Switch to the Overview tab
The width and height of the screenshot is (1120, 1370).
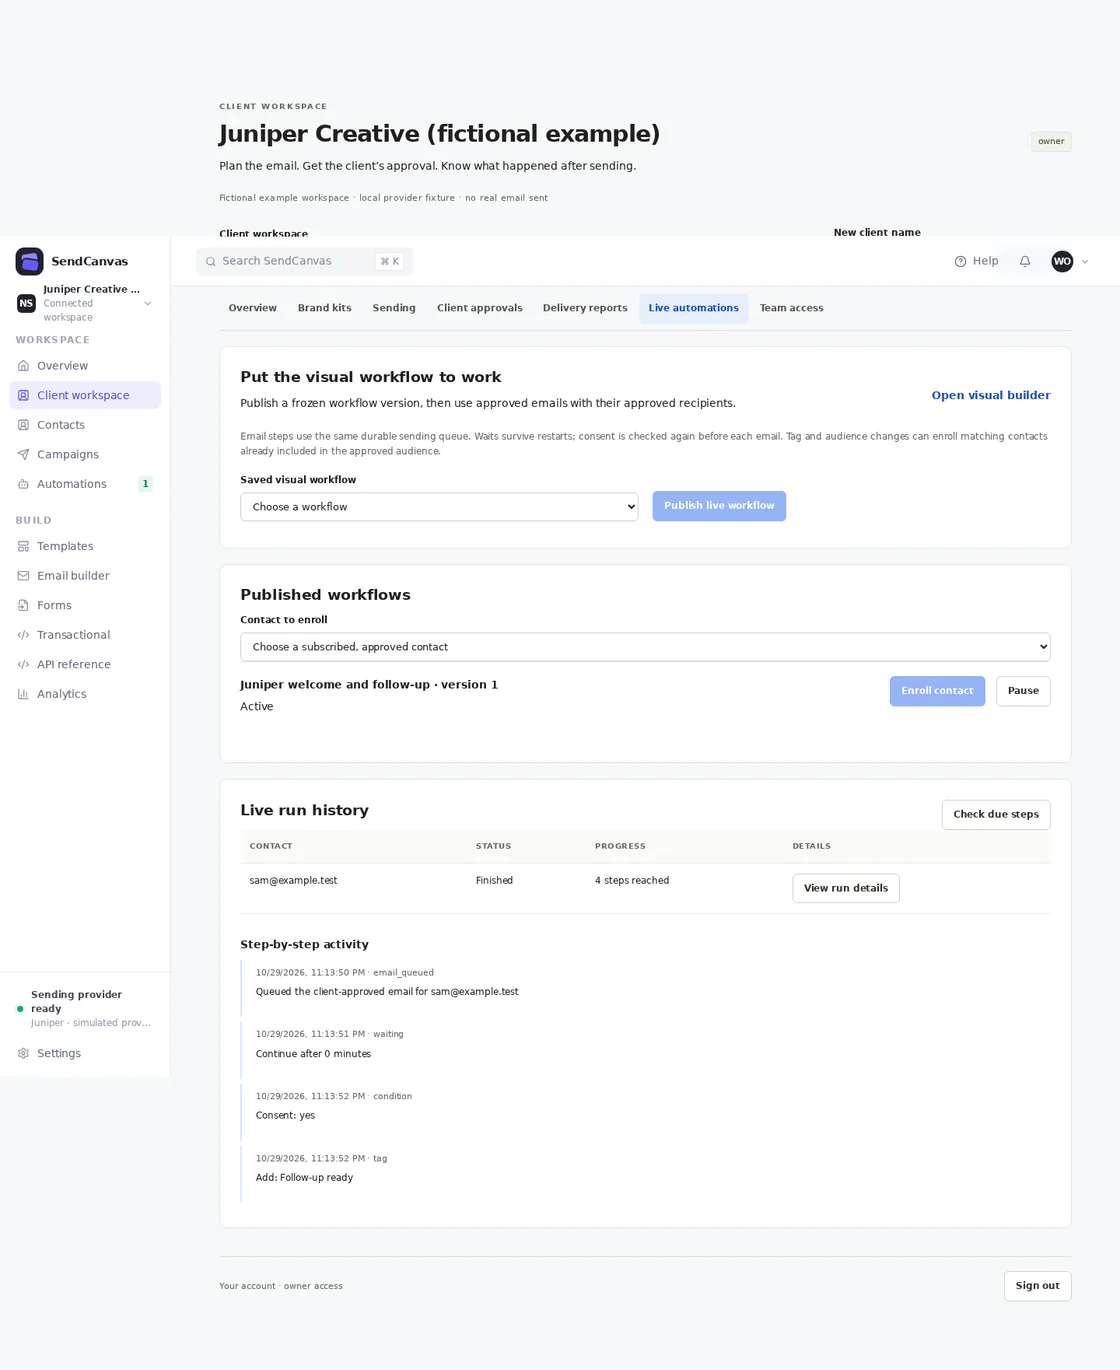(x=253, y=308)
